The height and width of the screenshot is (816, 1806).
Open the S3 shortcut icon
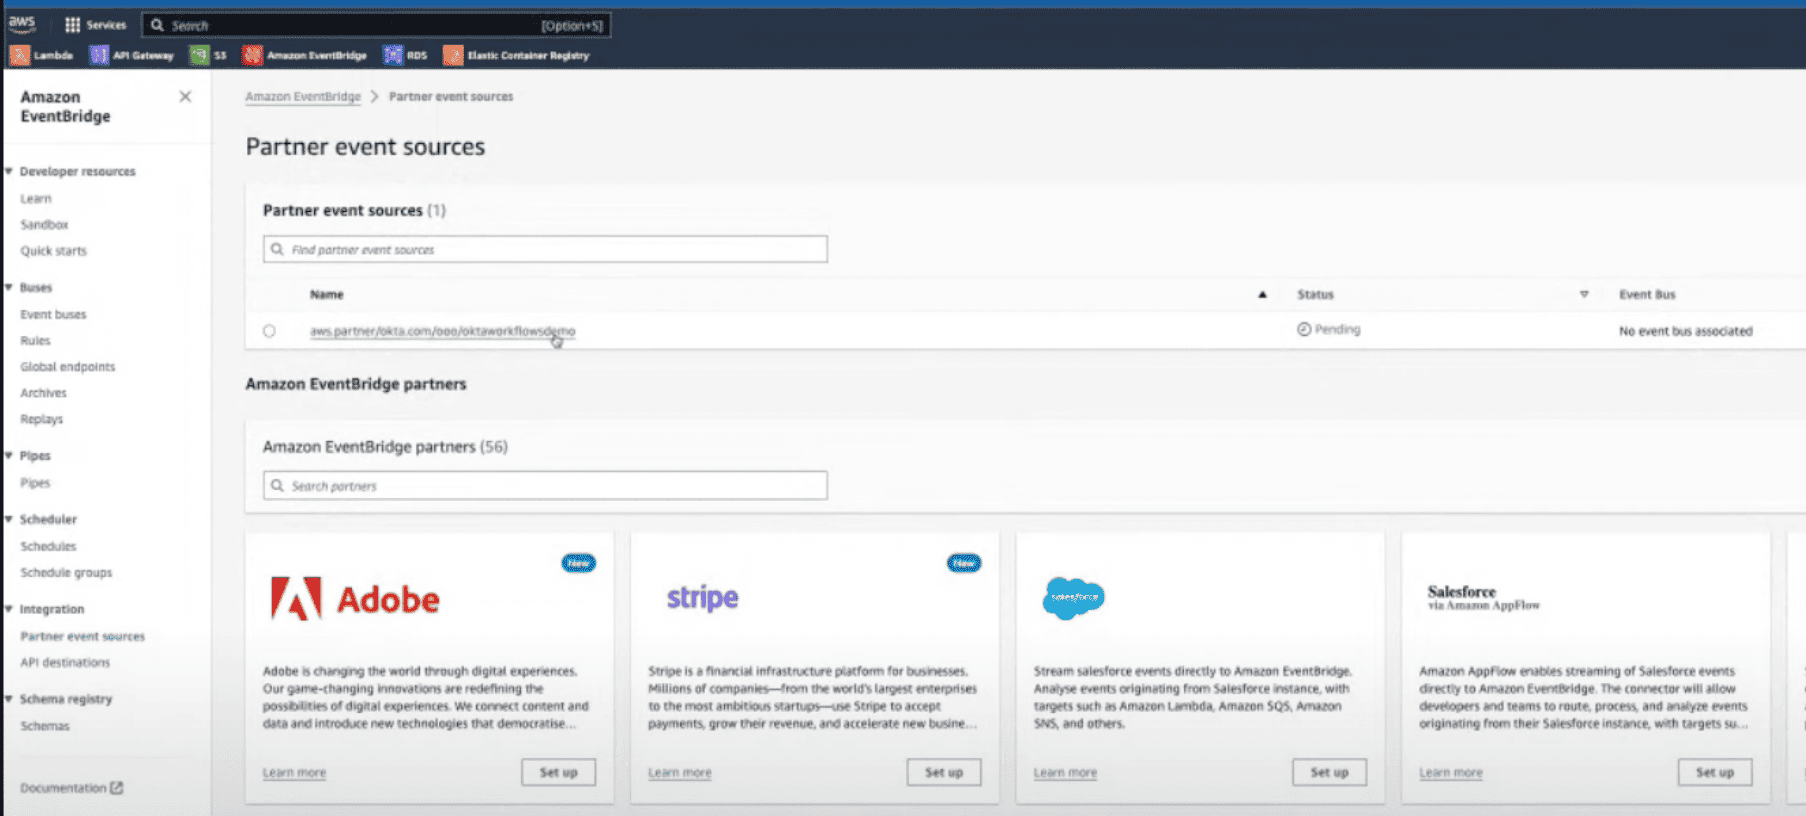(199, 55)
